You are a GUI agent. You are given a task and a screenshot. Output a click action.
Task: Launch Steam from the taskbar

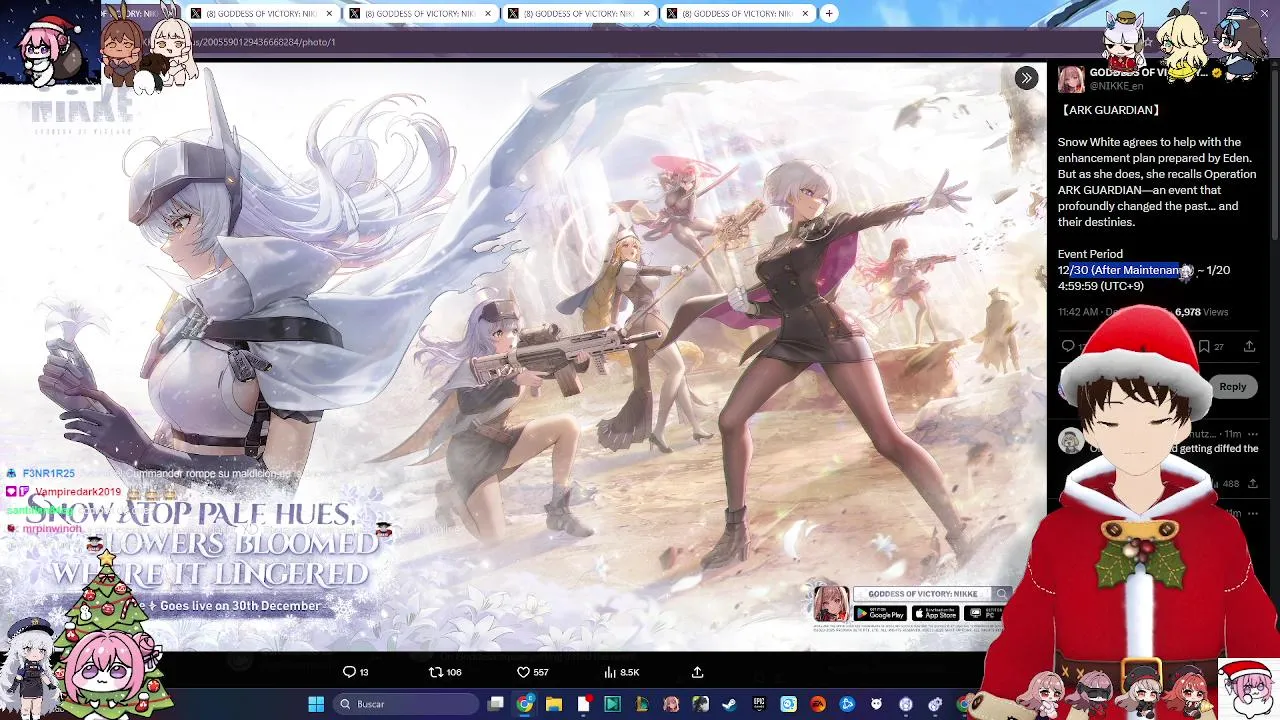[729, 704]
